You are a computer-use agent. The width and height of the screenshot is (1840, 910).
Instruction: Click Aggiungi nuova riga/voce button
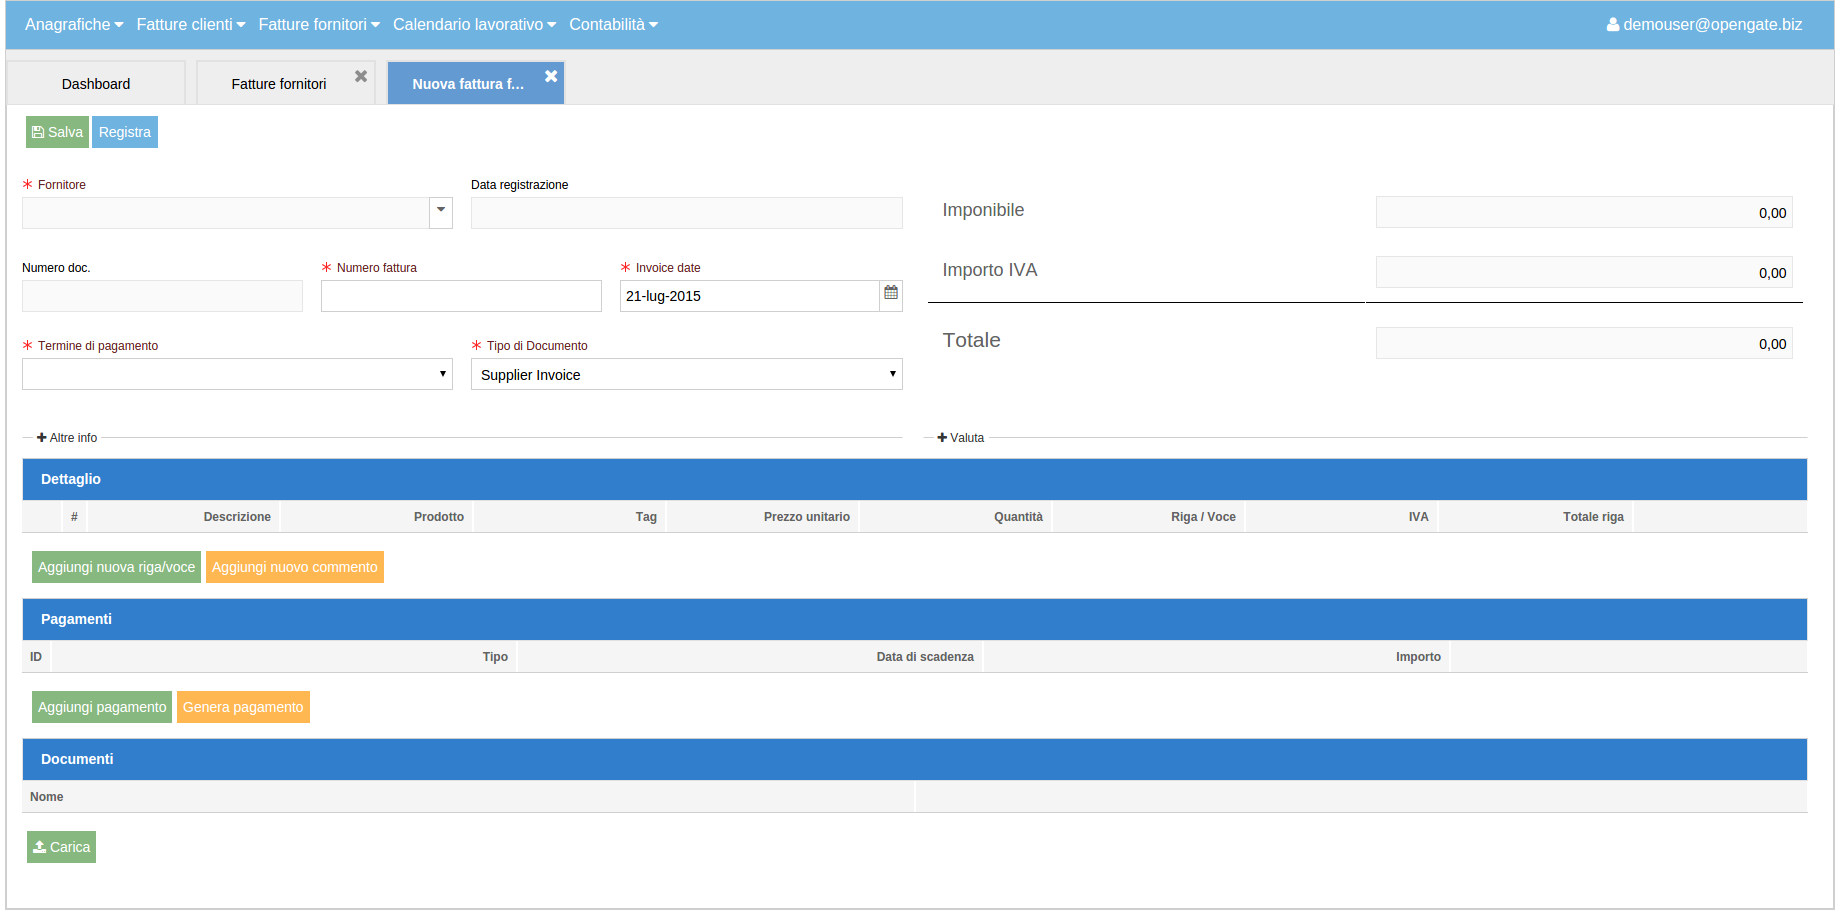(x=116, y=567)
